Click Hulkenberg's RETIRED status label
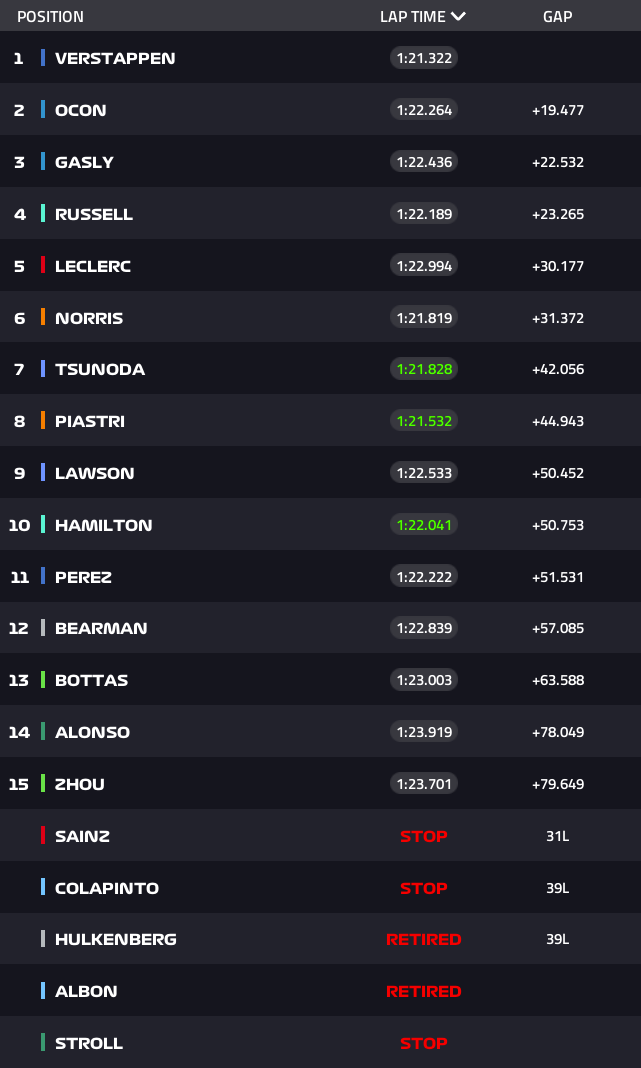The image size is (641, 1068). tap(424, 939)
